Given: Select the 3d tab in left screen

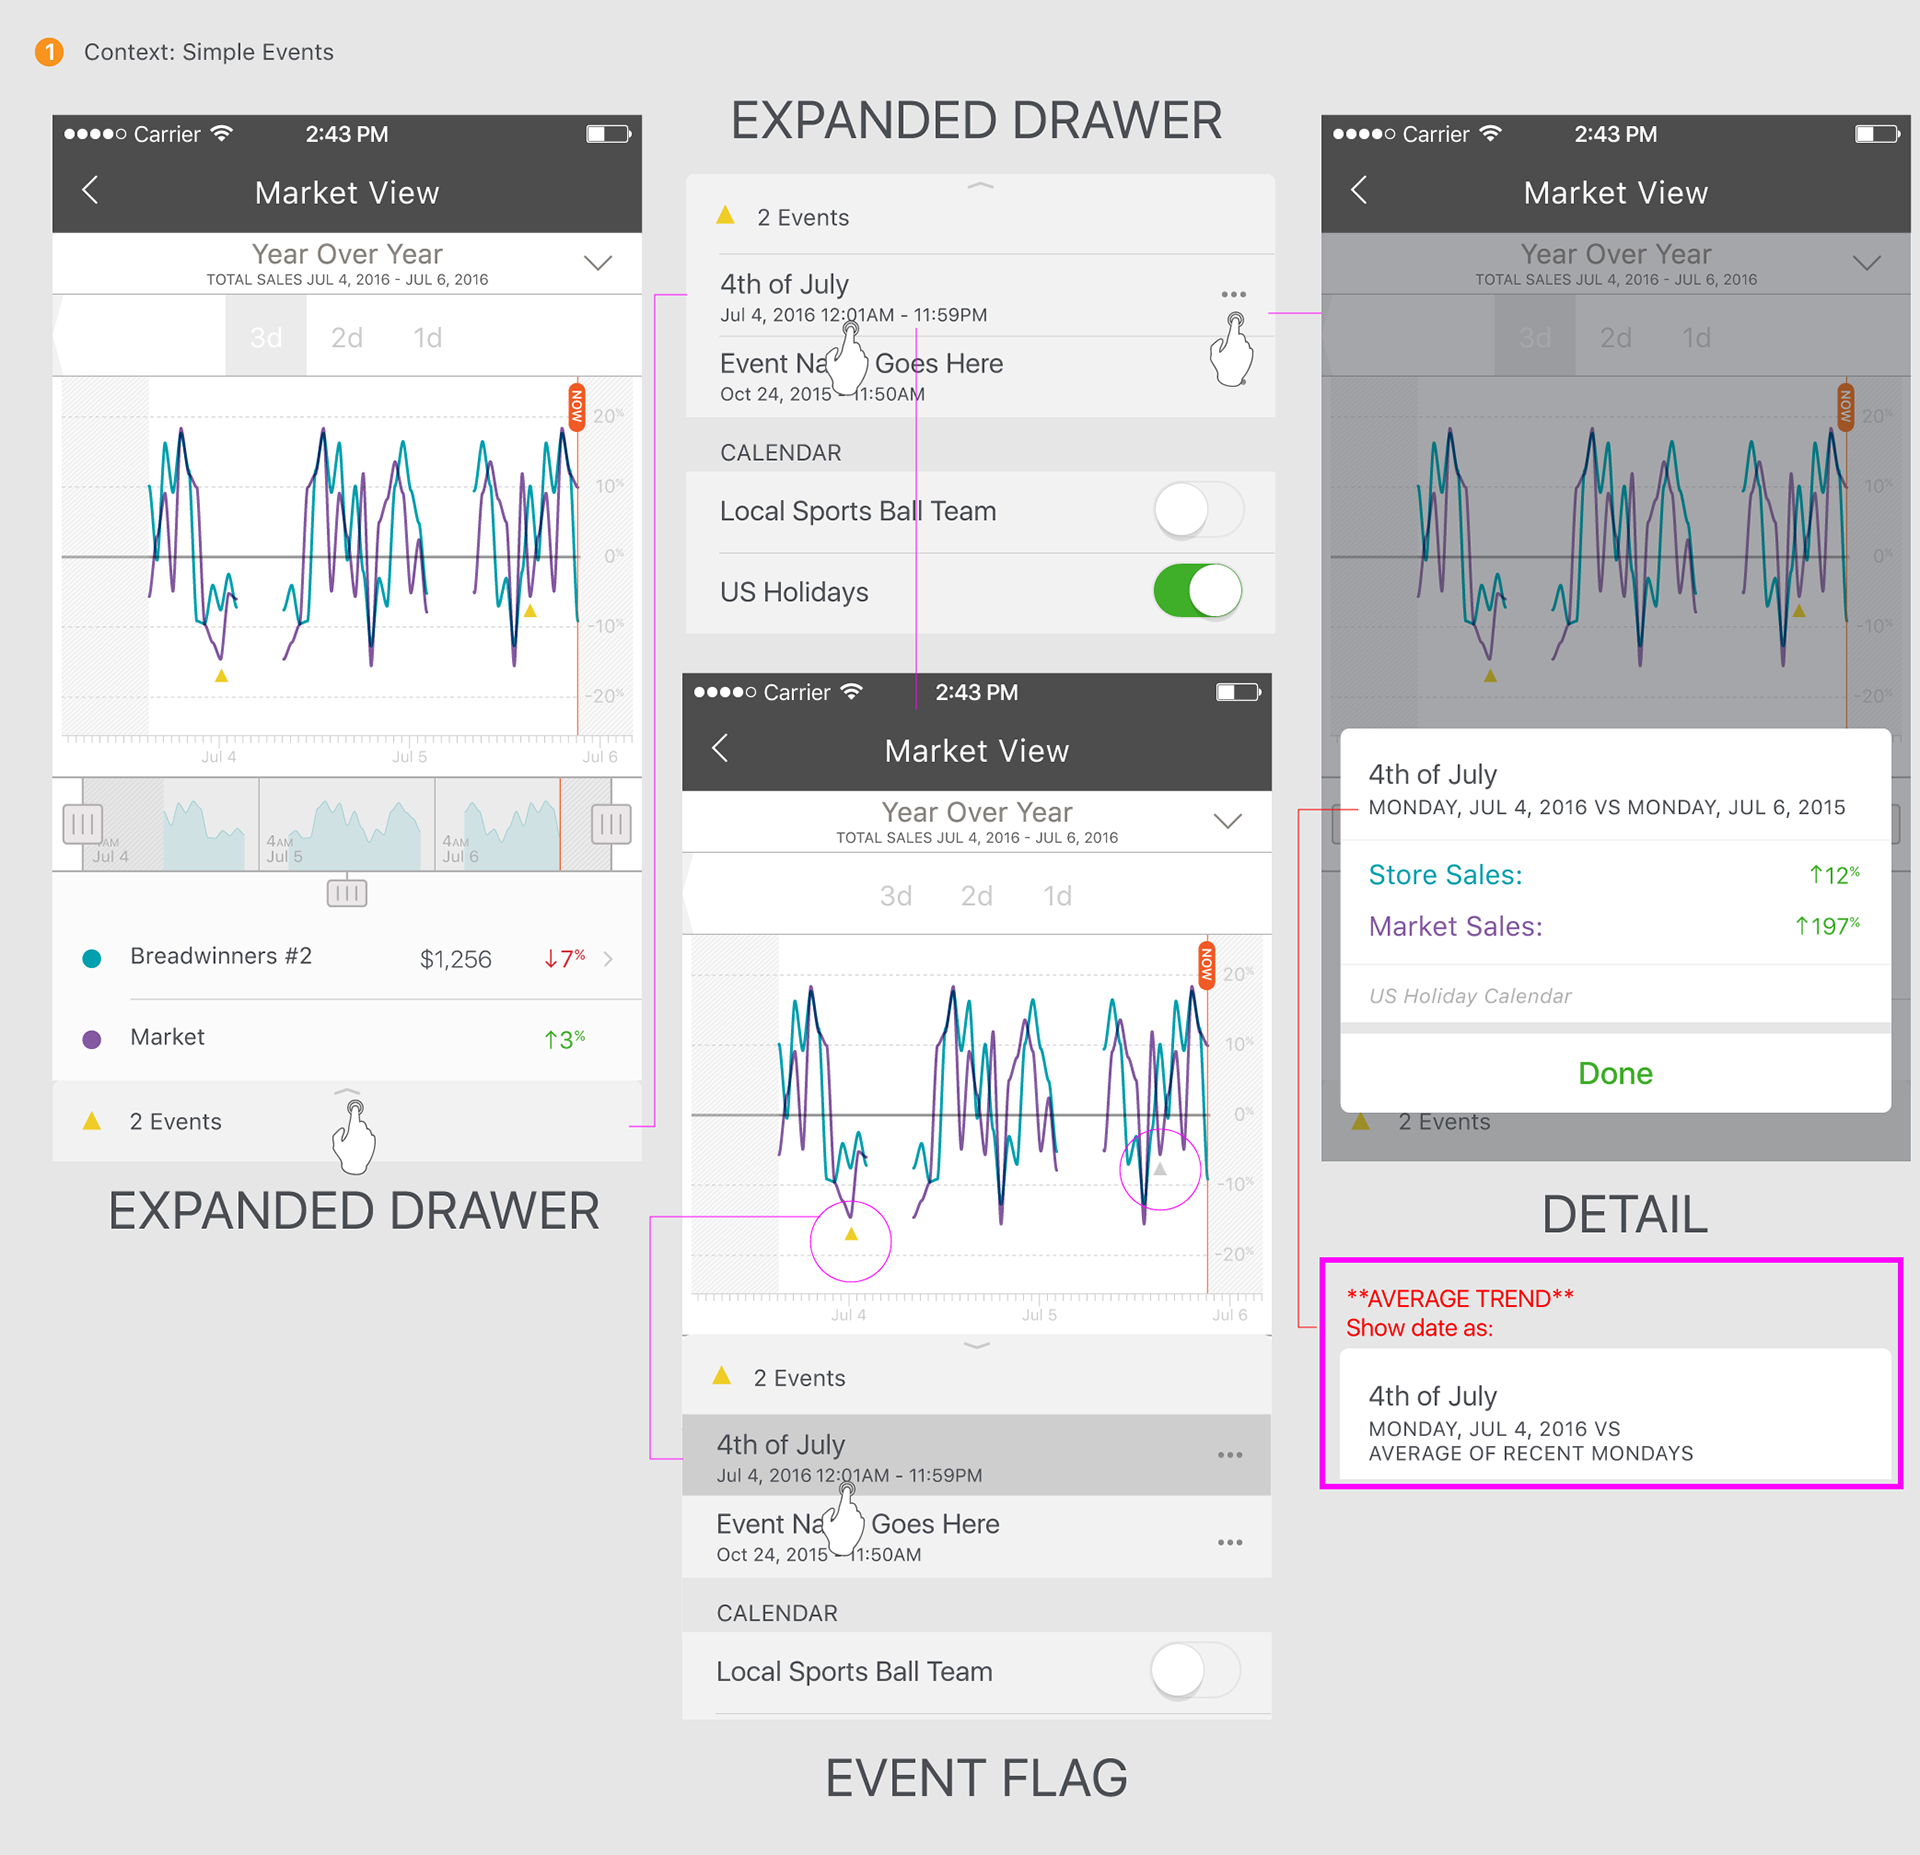Looking at the screenshot, I should tap(266, 337).
